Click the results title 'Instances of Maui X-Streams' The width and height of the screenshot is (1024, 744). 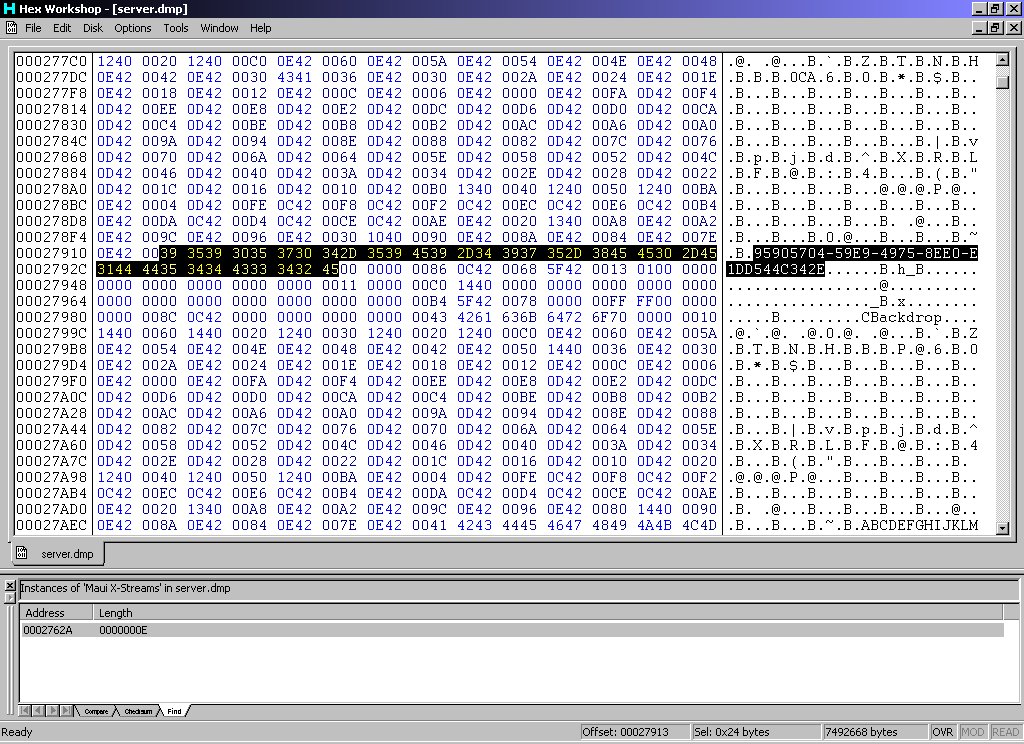pyautogui.click(x=125, y=588)
